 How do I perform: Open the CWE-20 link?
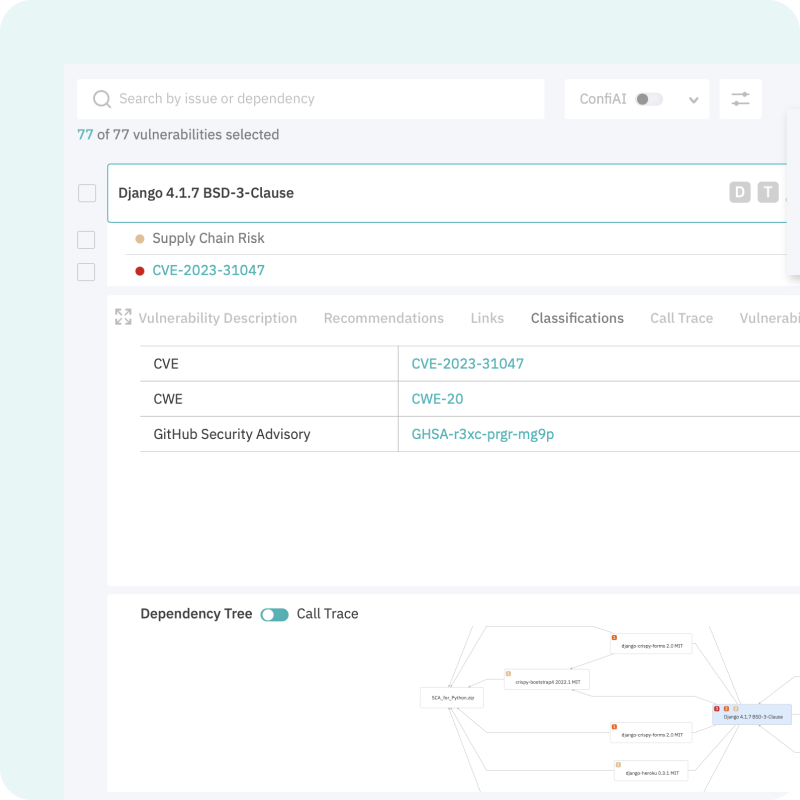[437, 399]
